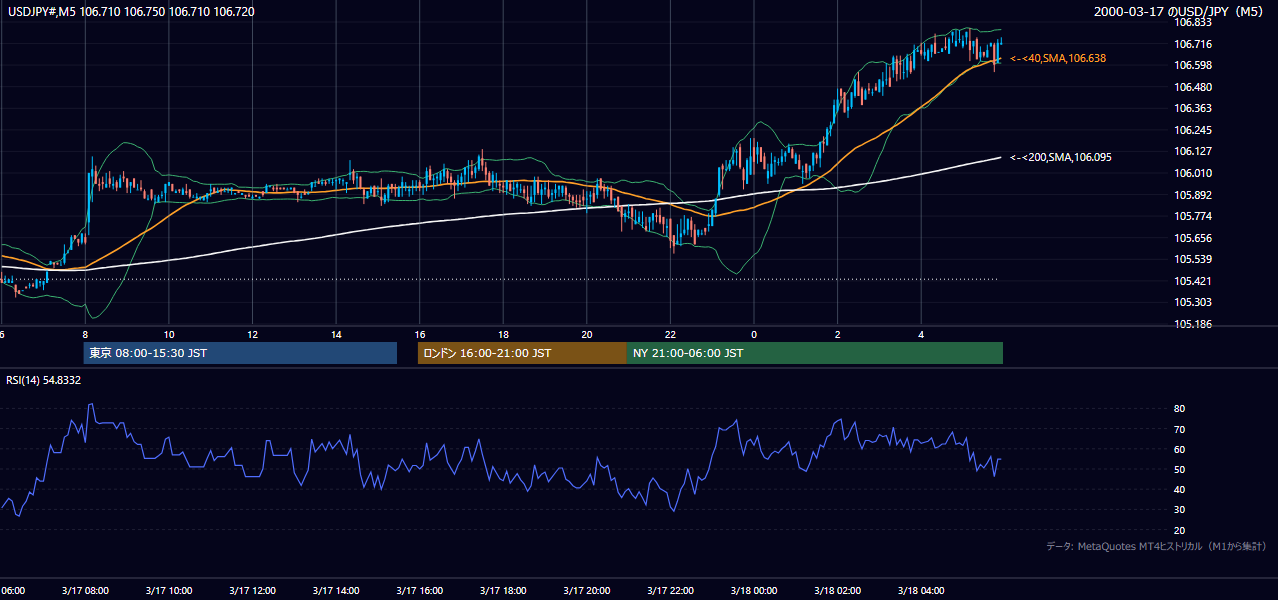Click the 3/17 08:00 time label
This screenshot has height=600, width=1278.
click(85, 590)
